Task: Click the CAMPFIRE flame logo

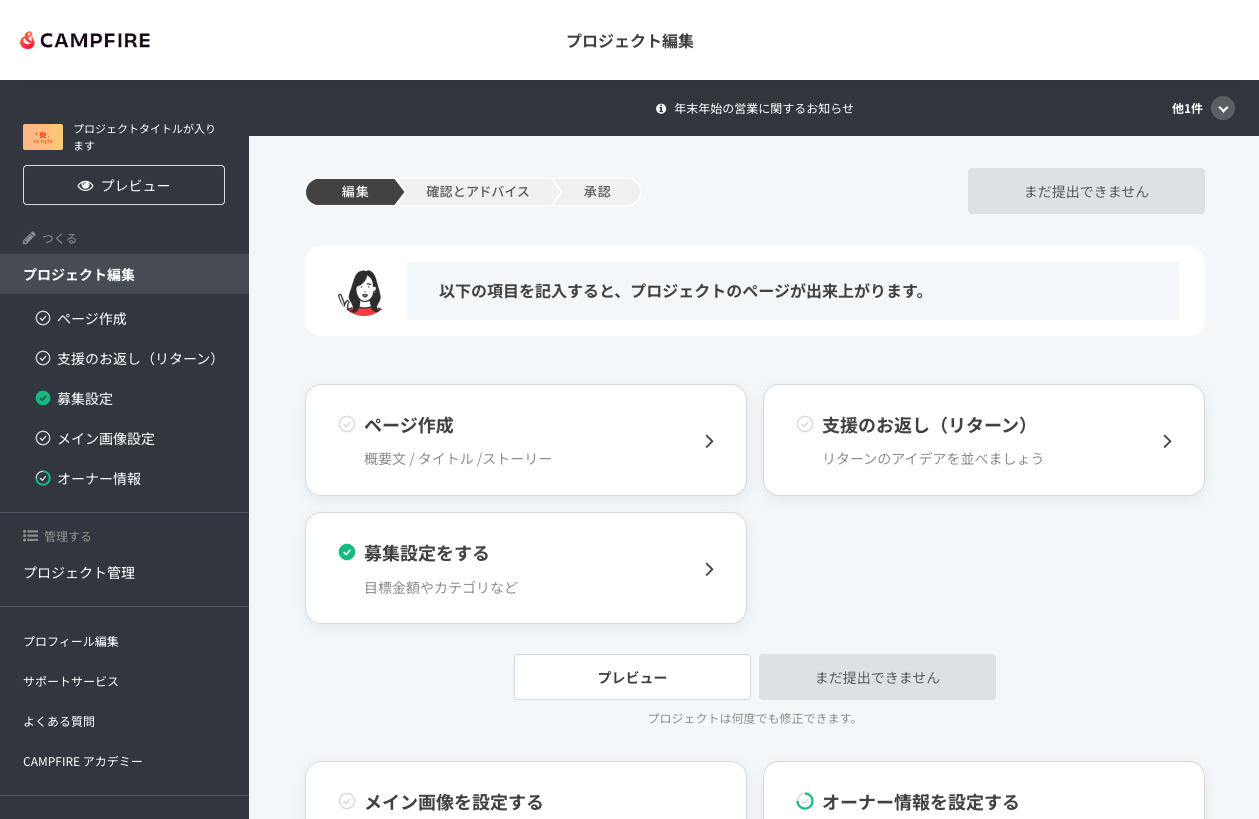Action: tap(28, 40)
